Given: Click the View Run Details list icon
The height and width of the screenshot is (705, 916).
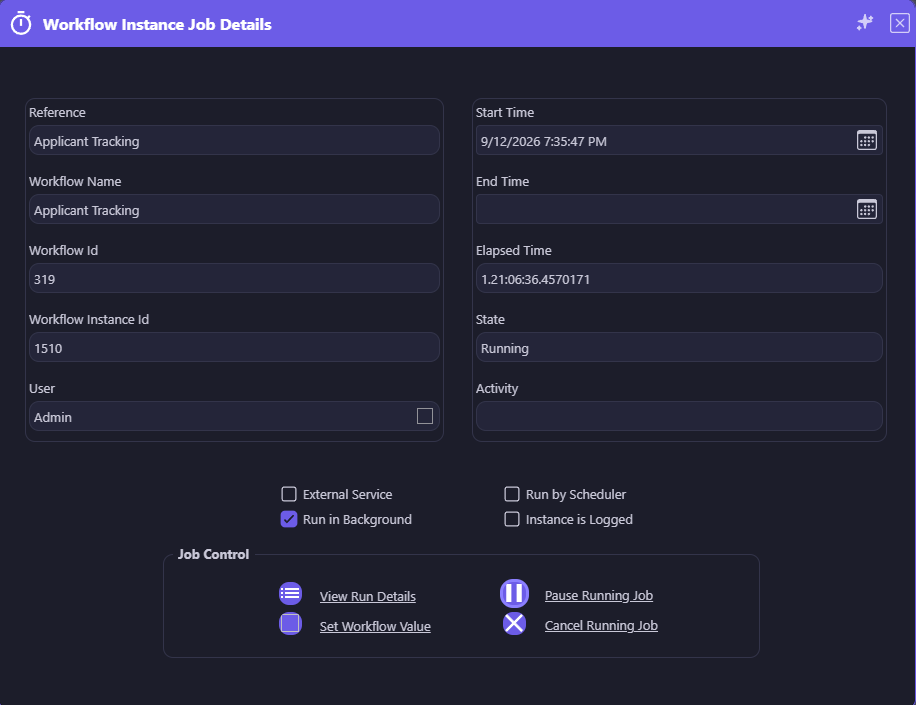Looking at the screenshot, I should click(x=290, y=593).
